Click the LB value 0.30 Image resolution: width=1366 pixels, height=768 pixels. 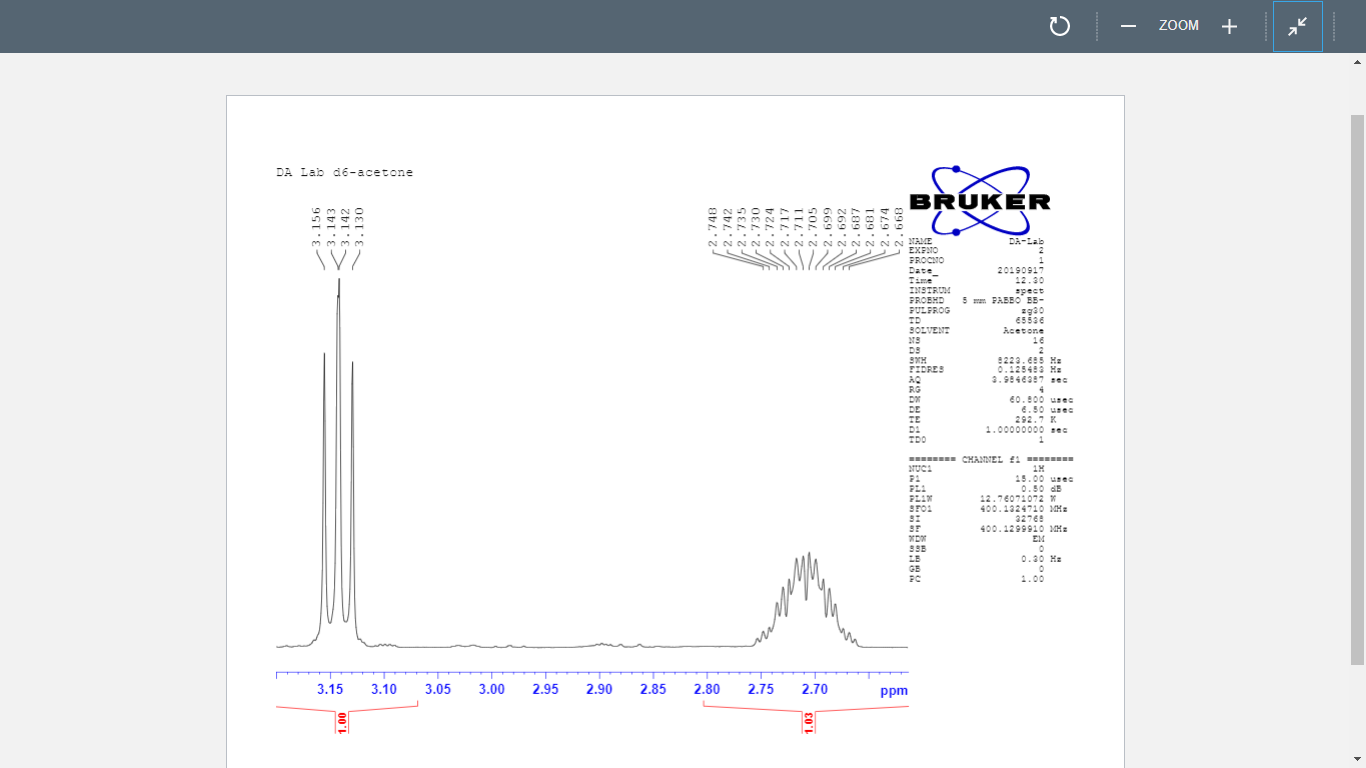click(x=1033, y=559)
